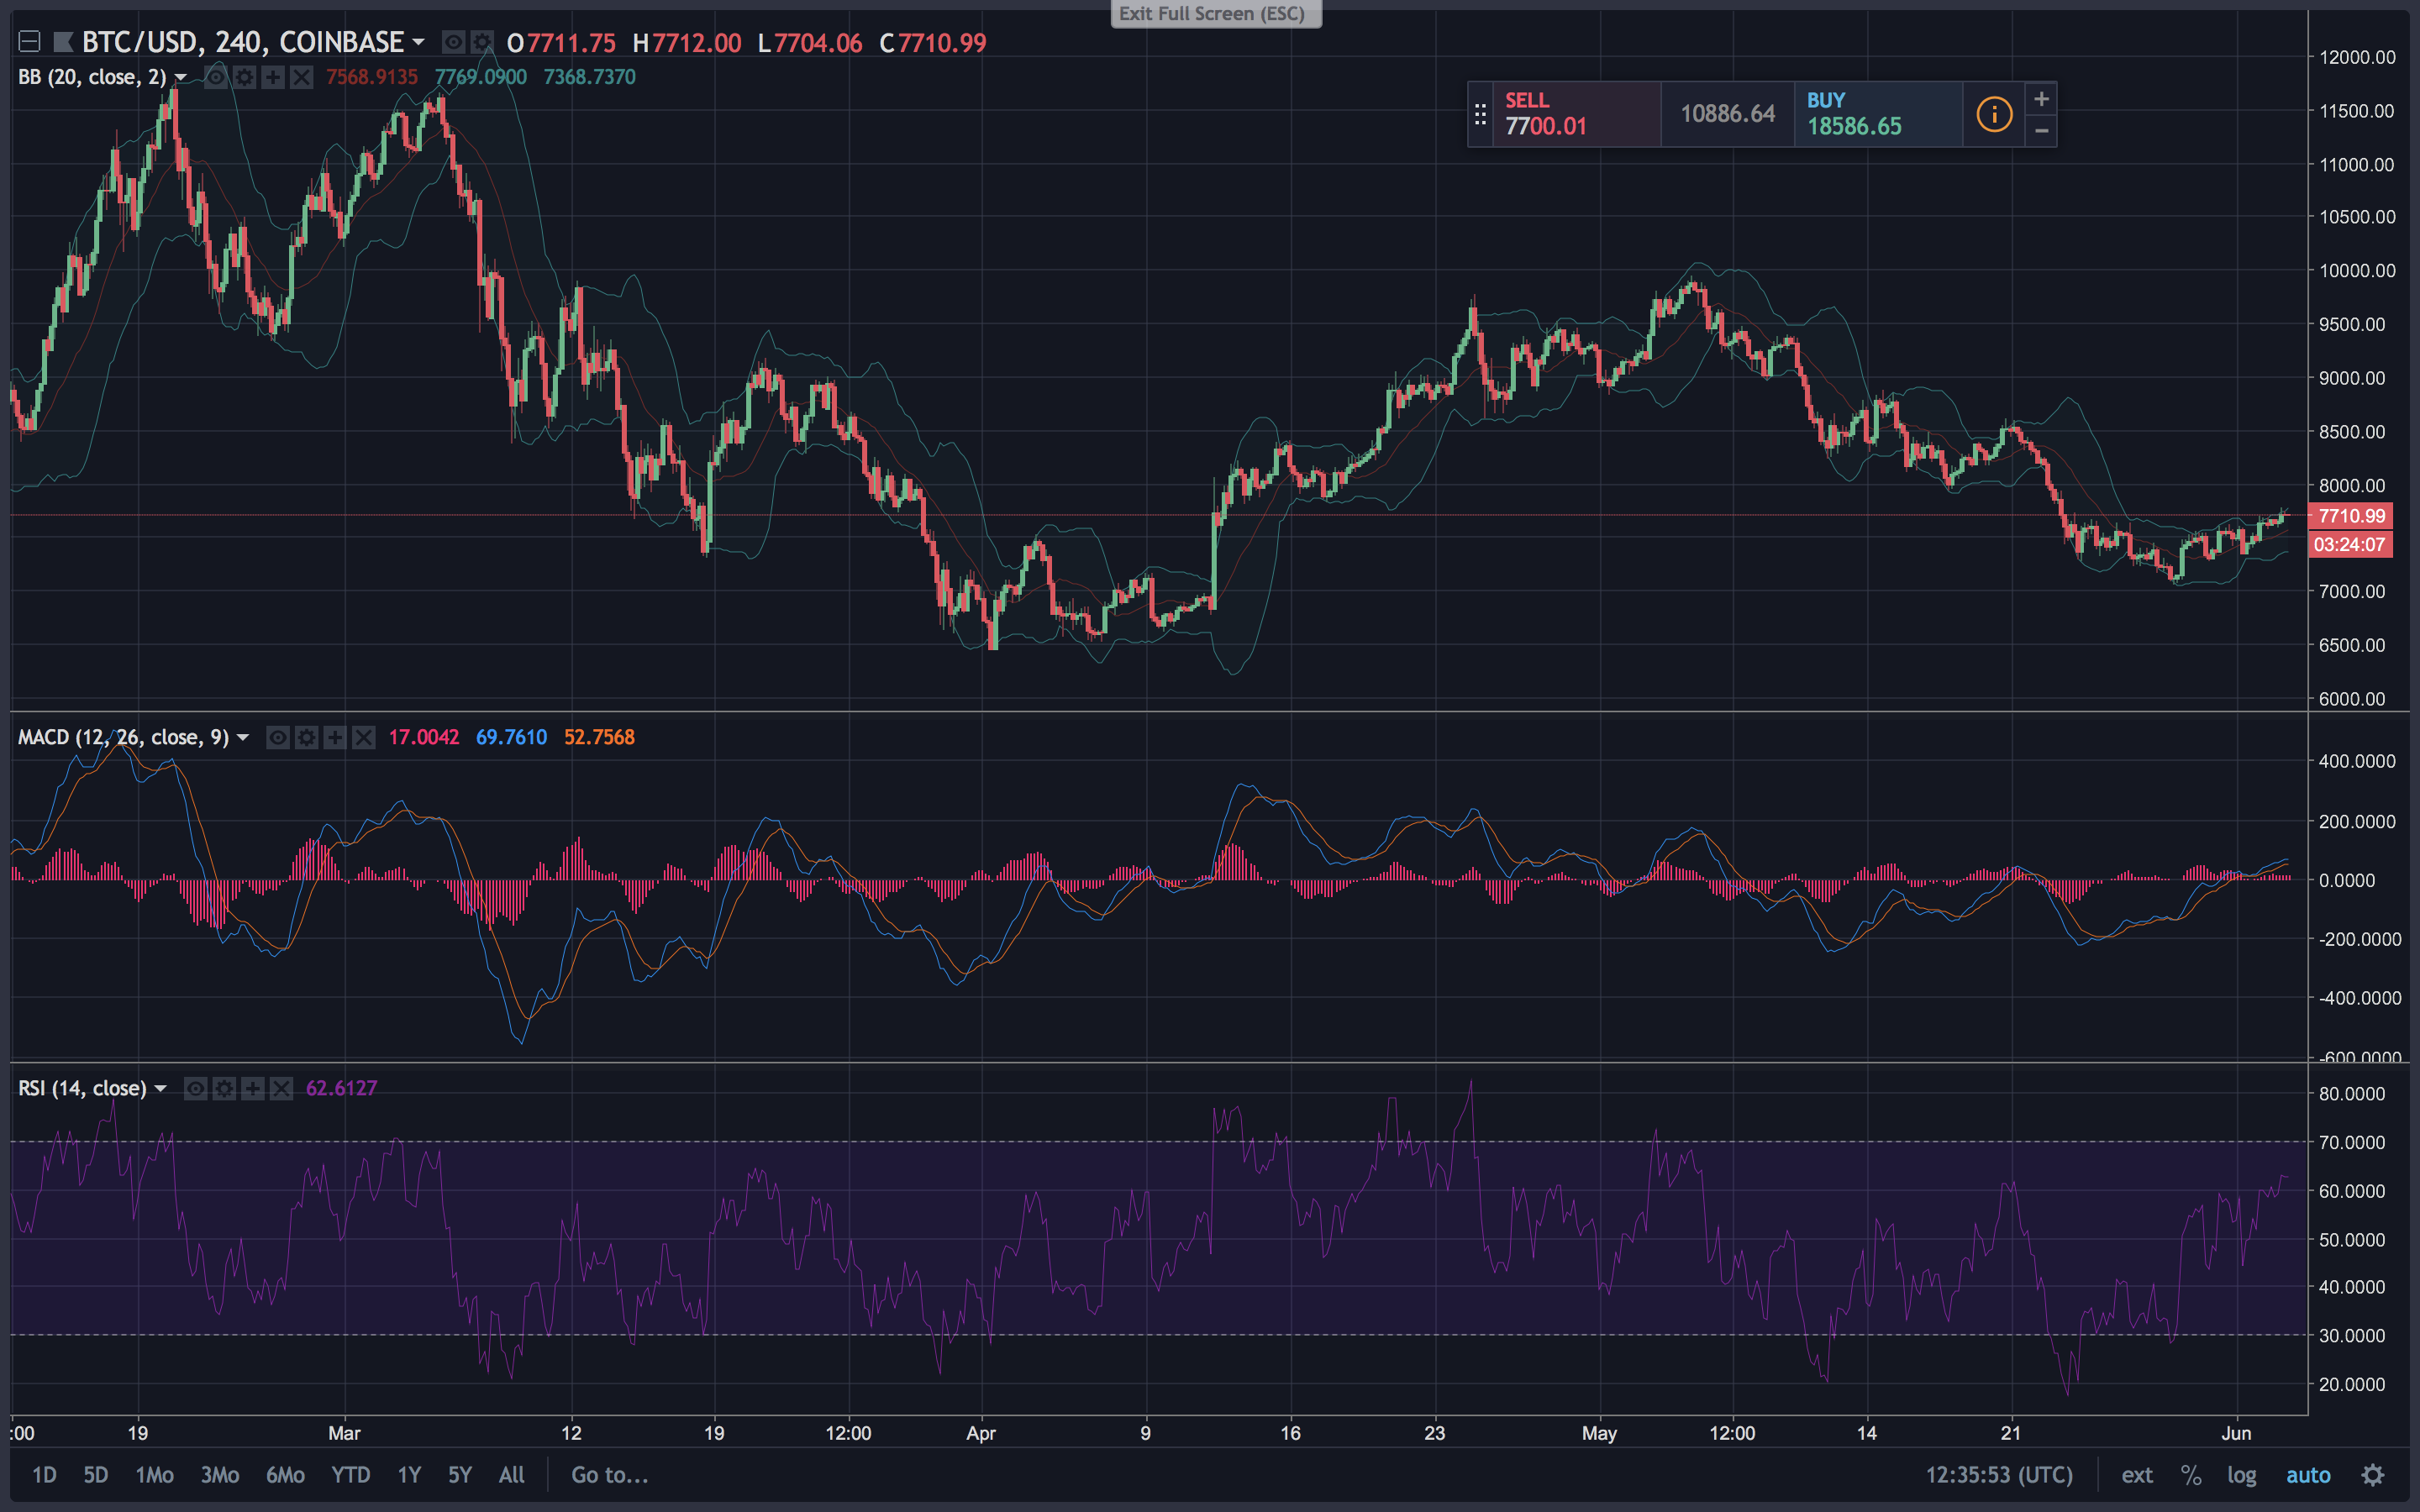2420x1512 pixels.
Task: Toggle the percent scale option
Action: (2191, 1475)
